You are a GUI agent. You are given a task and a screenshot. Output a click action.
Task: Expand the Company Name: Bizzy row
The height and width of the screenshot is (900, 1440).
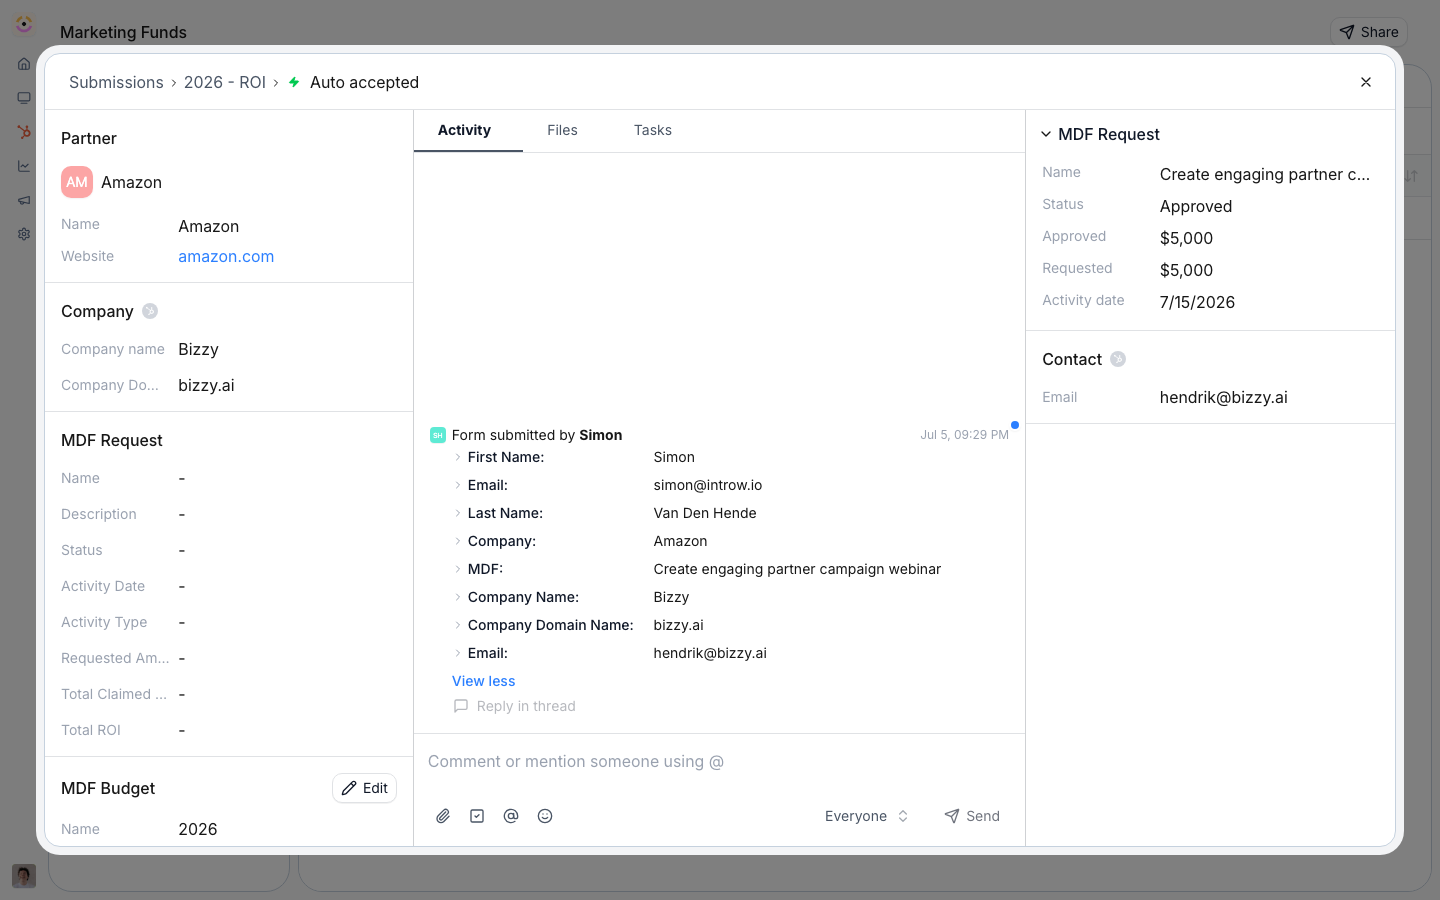458,597
